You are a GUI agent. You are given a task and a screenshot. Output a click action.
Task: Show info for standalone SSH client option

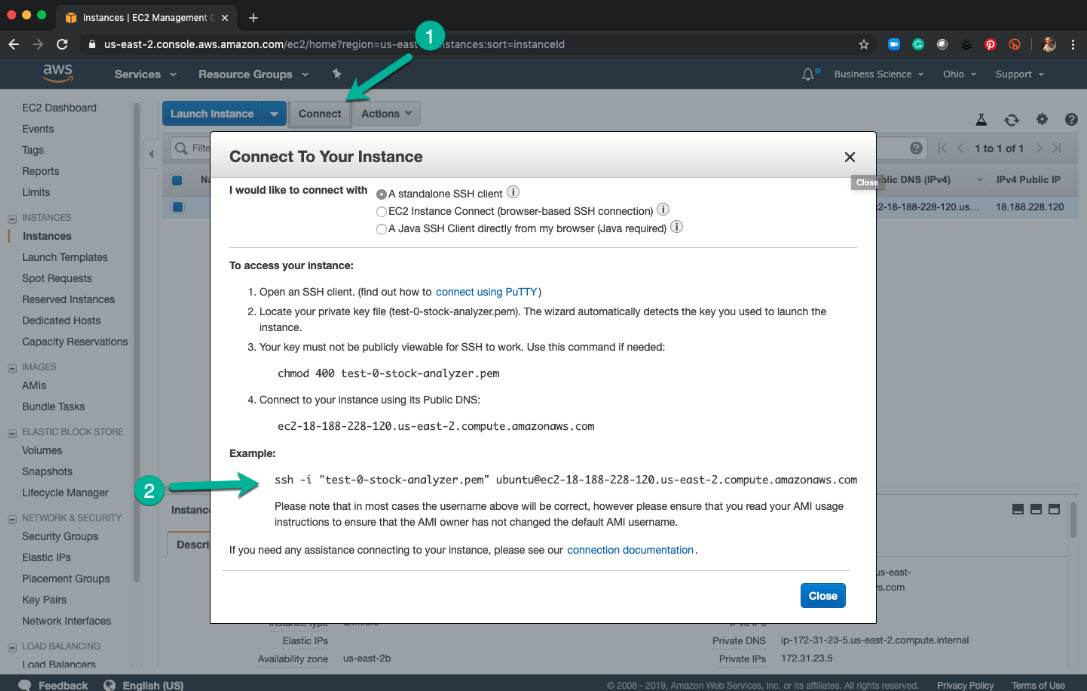pos(513,192)
